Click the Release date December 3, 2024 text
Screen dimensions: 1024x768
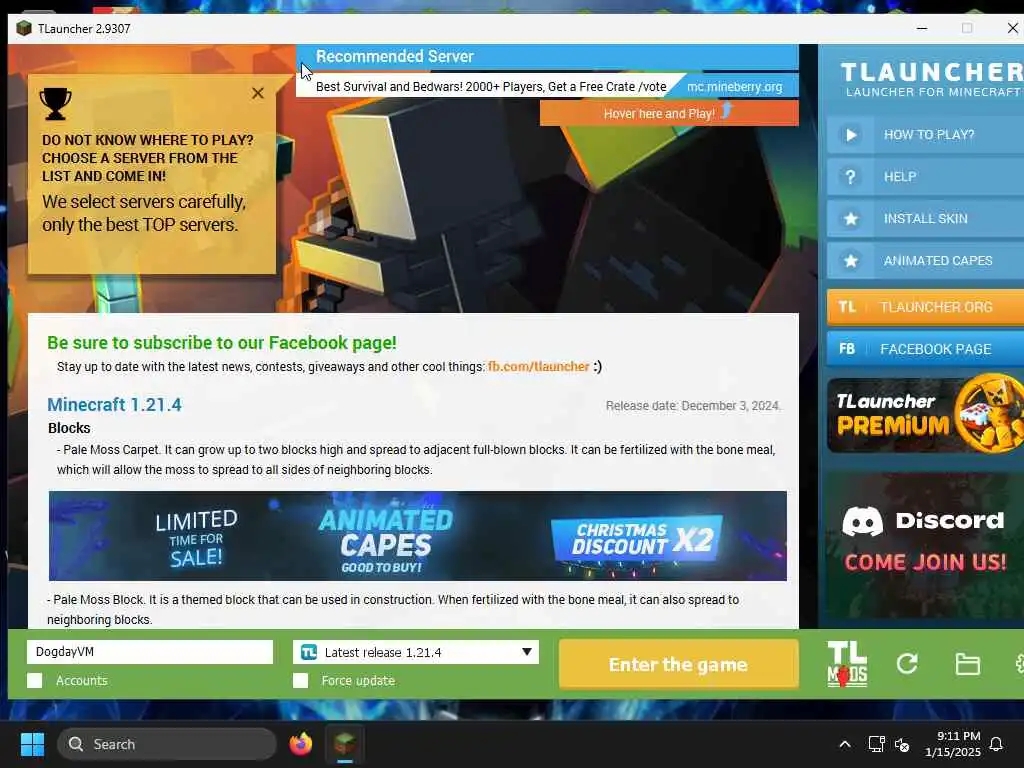[x=693, y=406]
